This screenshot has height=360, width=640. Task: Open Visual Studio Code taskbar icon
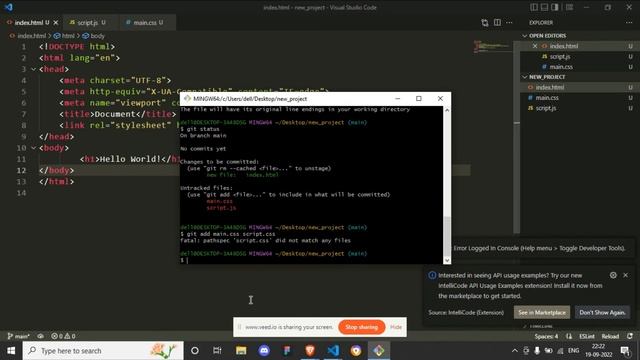[333, 351]
